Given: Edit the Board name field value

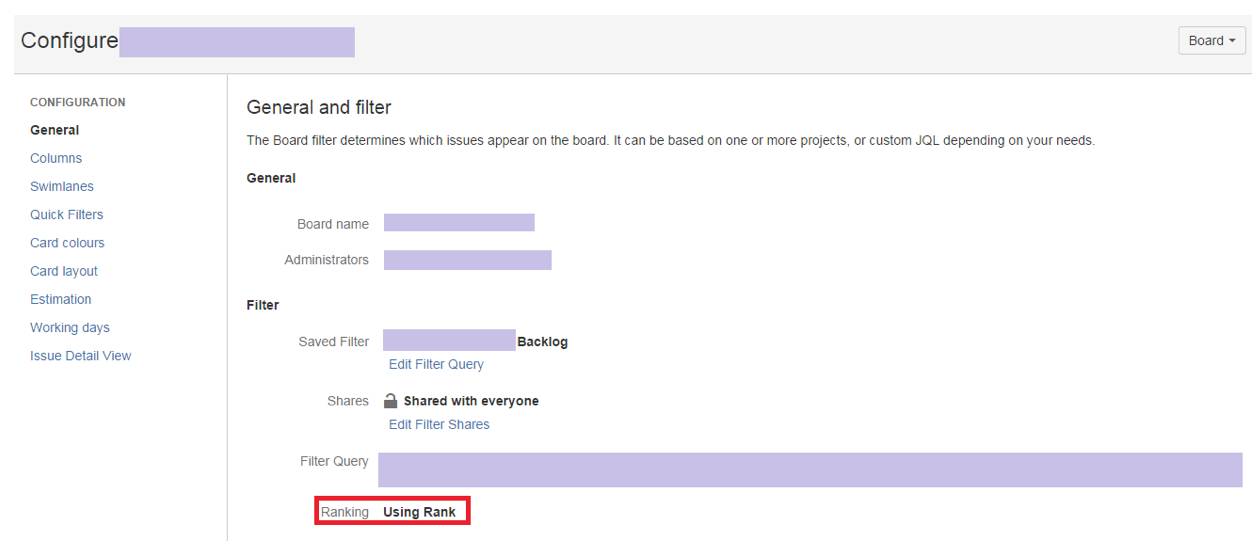Looking at the screenshot, I should click(459, 223).
